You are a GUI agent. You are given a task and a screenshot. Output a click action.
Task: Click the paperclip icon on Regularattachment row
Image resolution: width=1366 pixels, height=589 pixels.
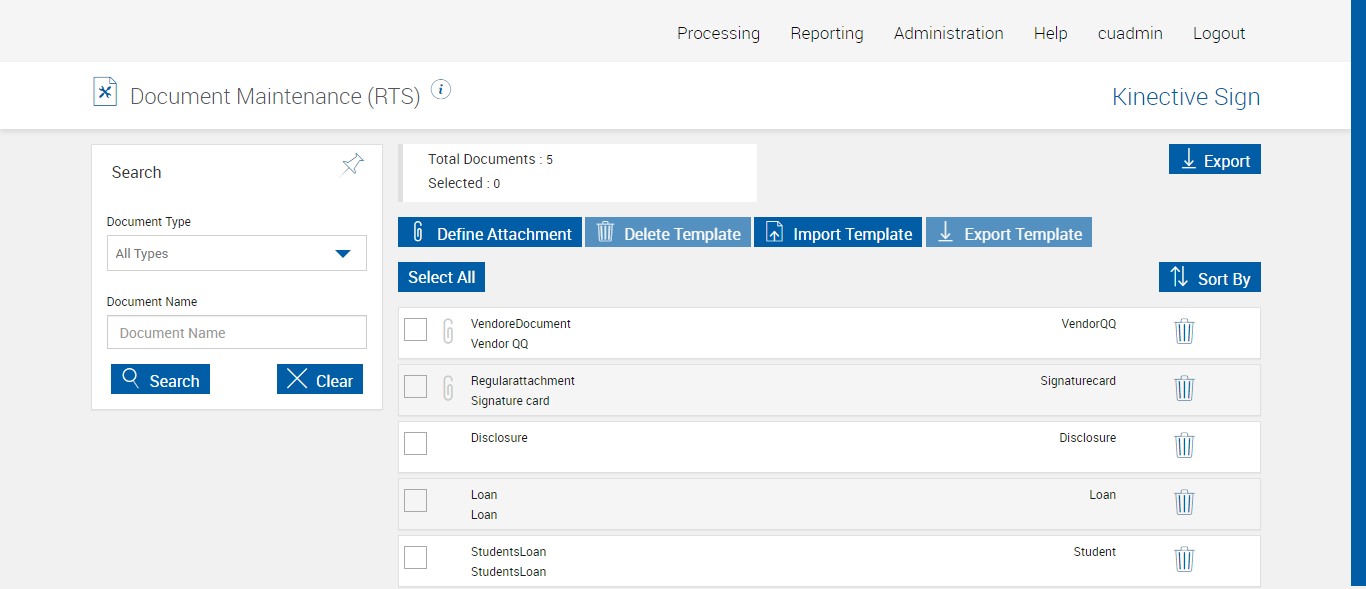(x=449, y=388)
